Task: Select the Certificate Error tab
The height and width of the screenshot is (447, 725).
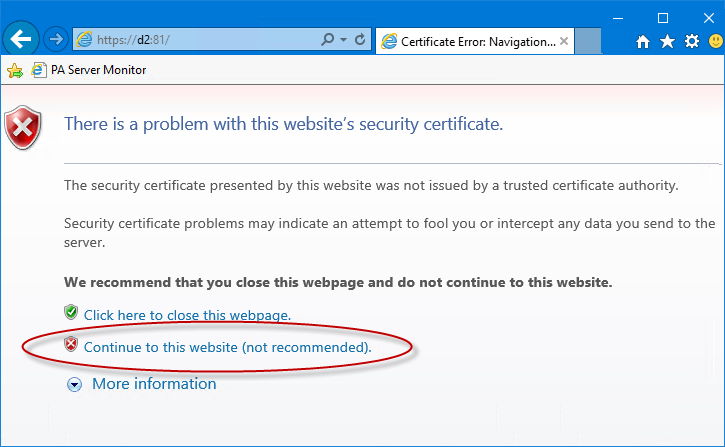Action: [468, 42]
